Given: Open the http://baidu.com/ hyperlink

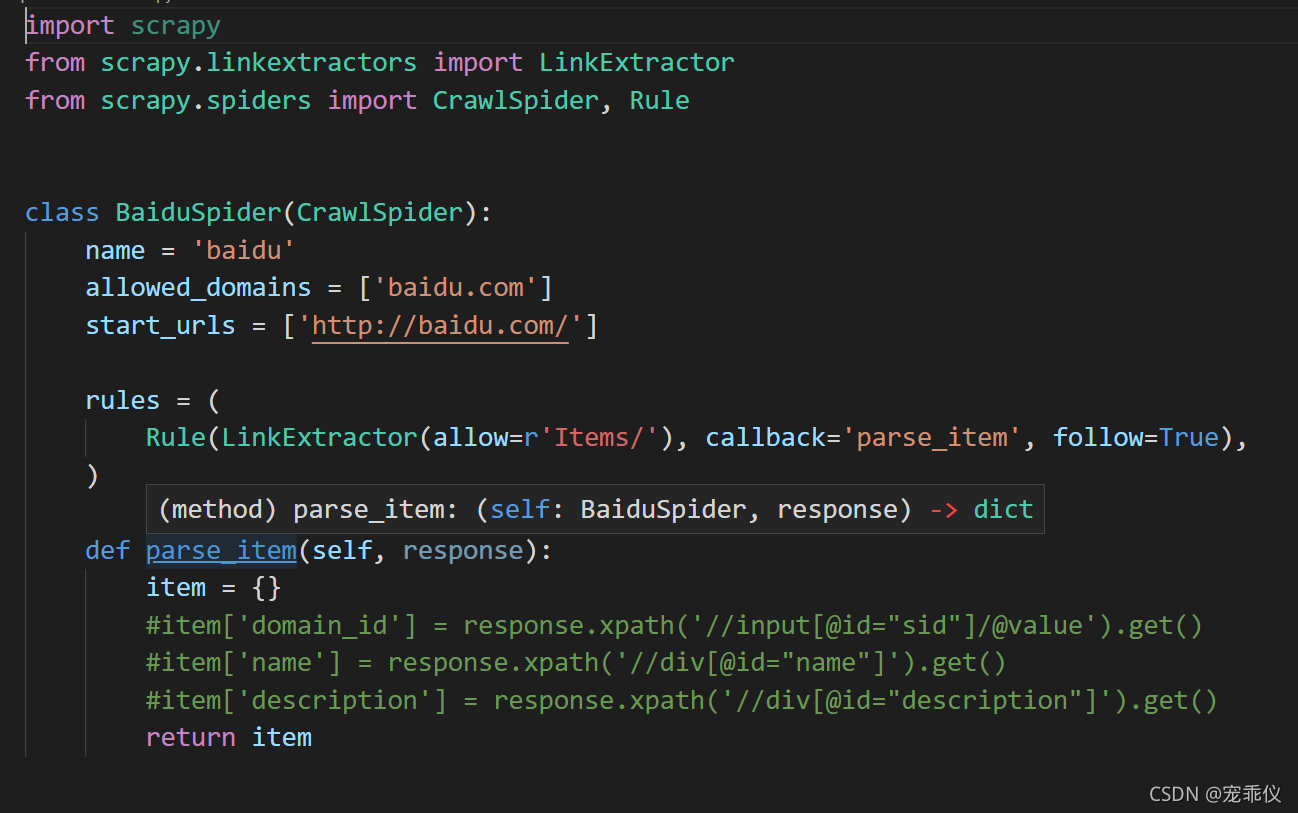Looking at the screenshot, I should click(440, 324).
